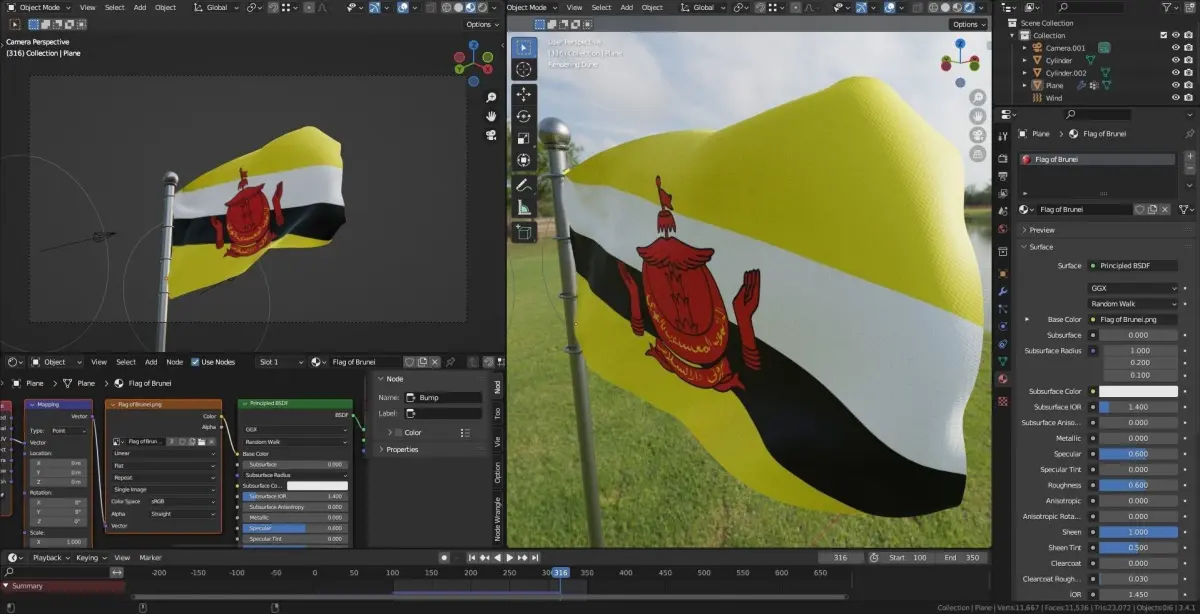Click Subsurface Color swatch in Properties
Viewport: 1200px width, 614px height.
tap(1138, 391)
